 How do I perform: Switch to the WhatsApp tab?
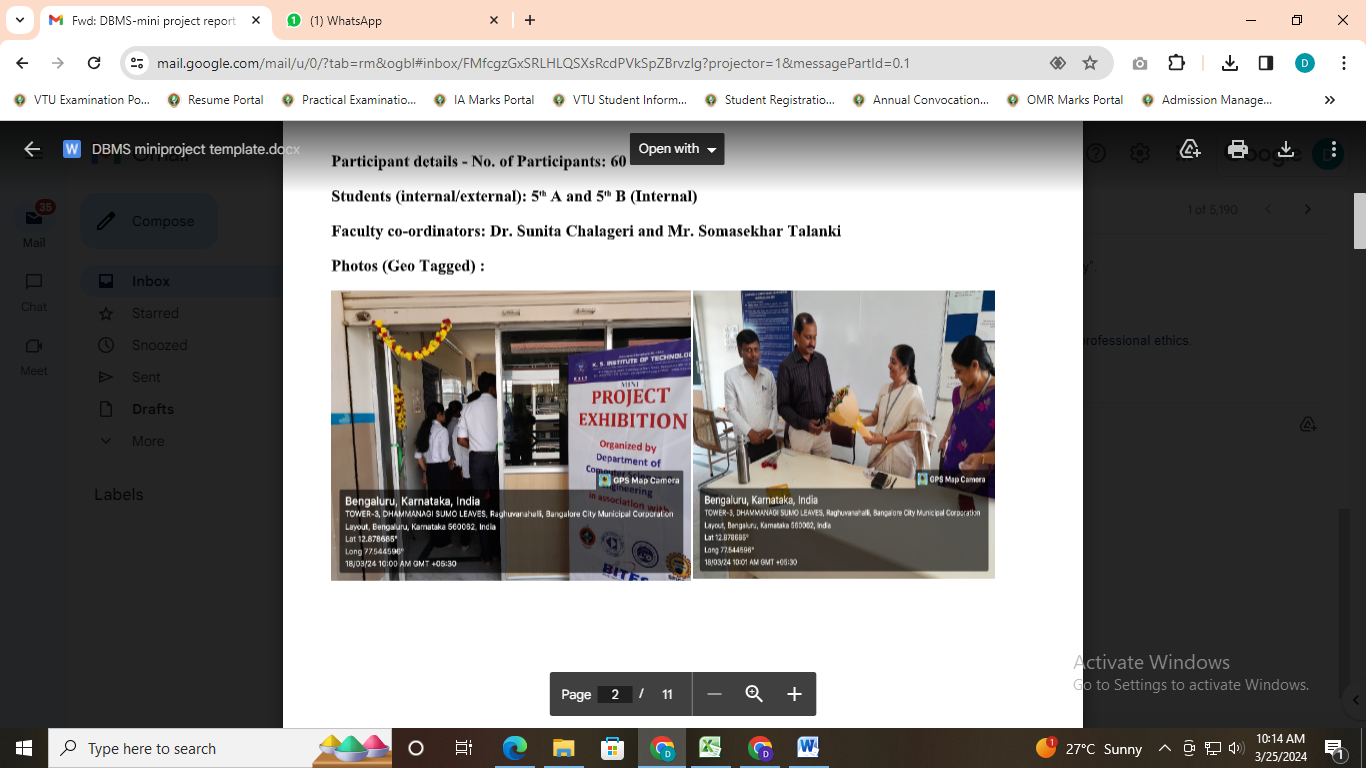point(394,20)
